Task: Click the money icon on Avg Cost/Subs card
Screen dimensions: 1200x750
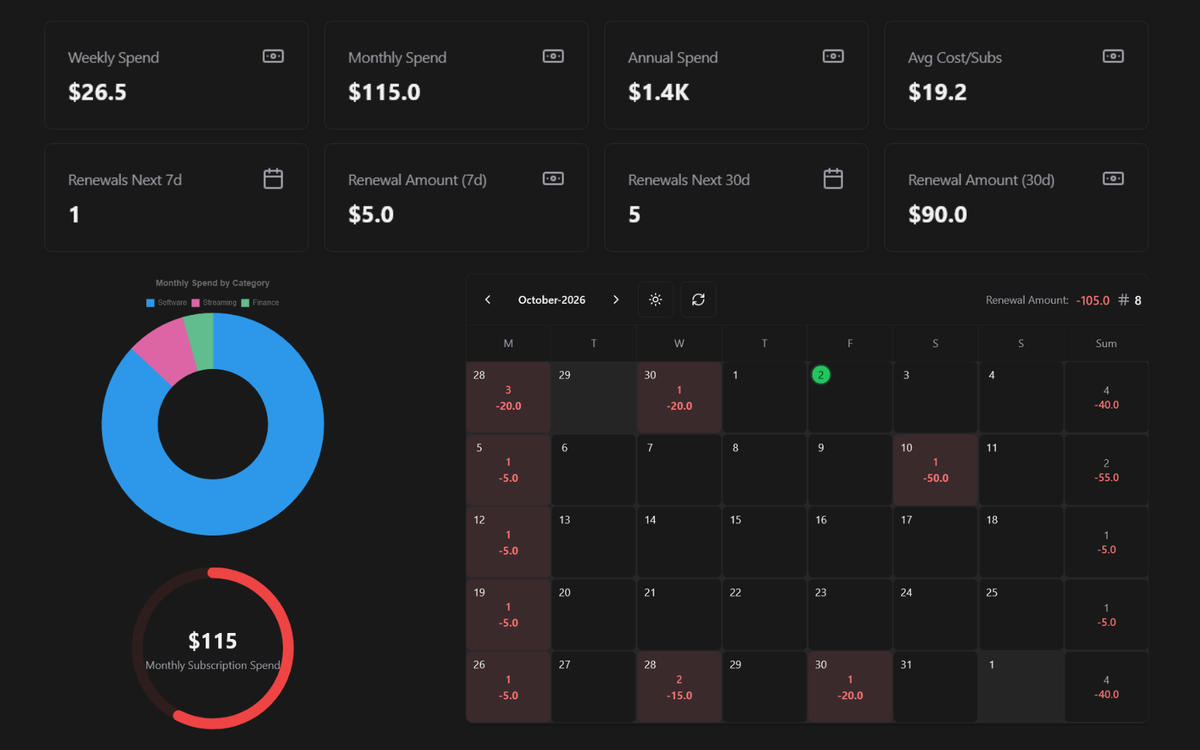Action: [1113, 57]
